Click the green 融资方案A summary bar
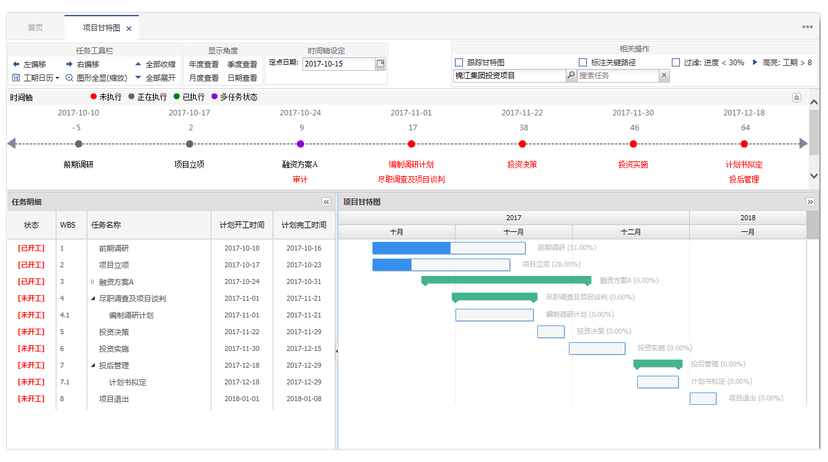Screen dimensions: 828x462 (506, 280)
